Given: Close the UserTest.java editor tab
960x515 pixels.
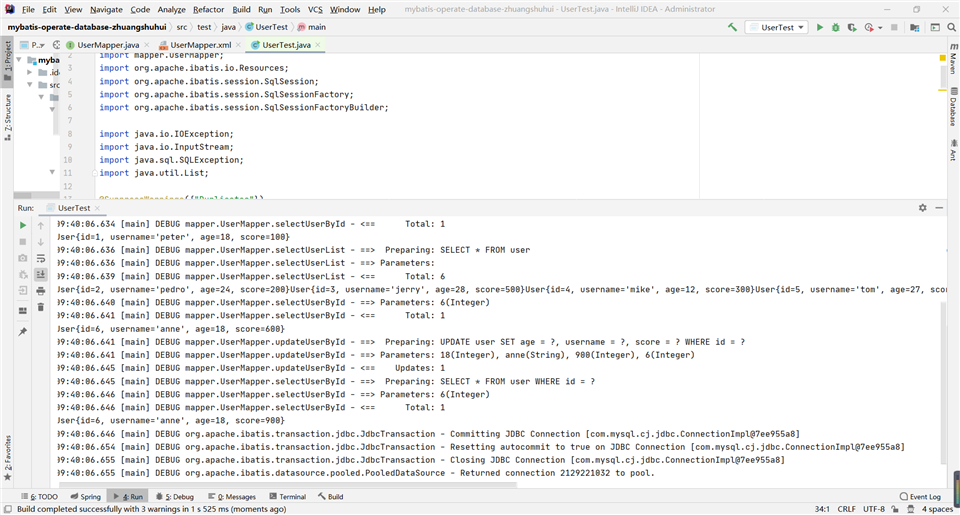Looking at the screenshot, I should click(x=318, y=45).
